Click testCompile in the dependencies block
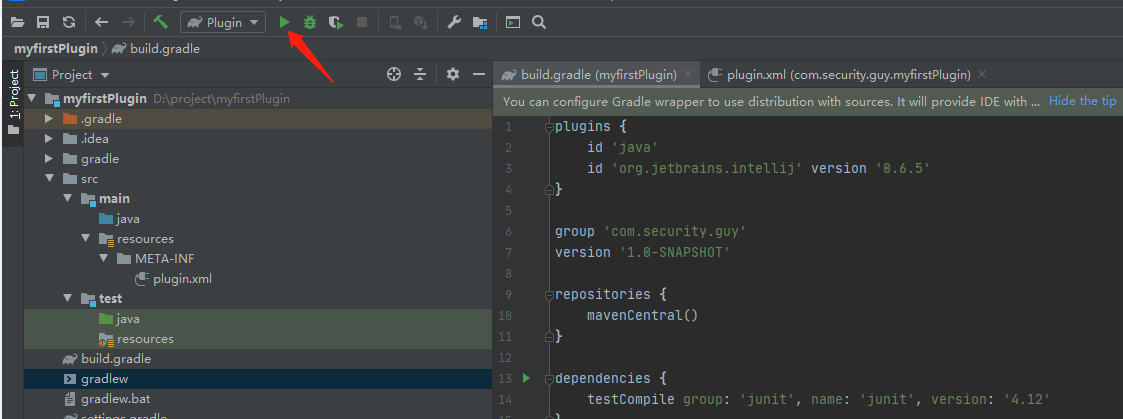This screenshot has height=419, width=1123. [x=631, y=399]
